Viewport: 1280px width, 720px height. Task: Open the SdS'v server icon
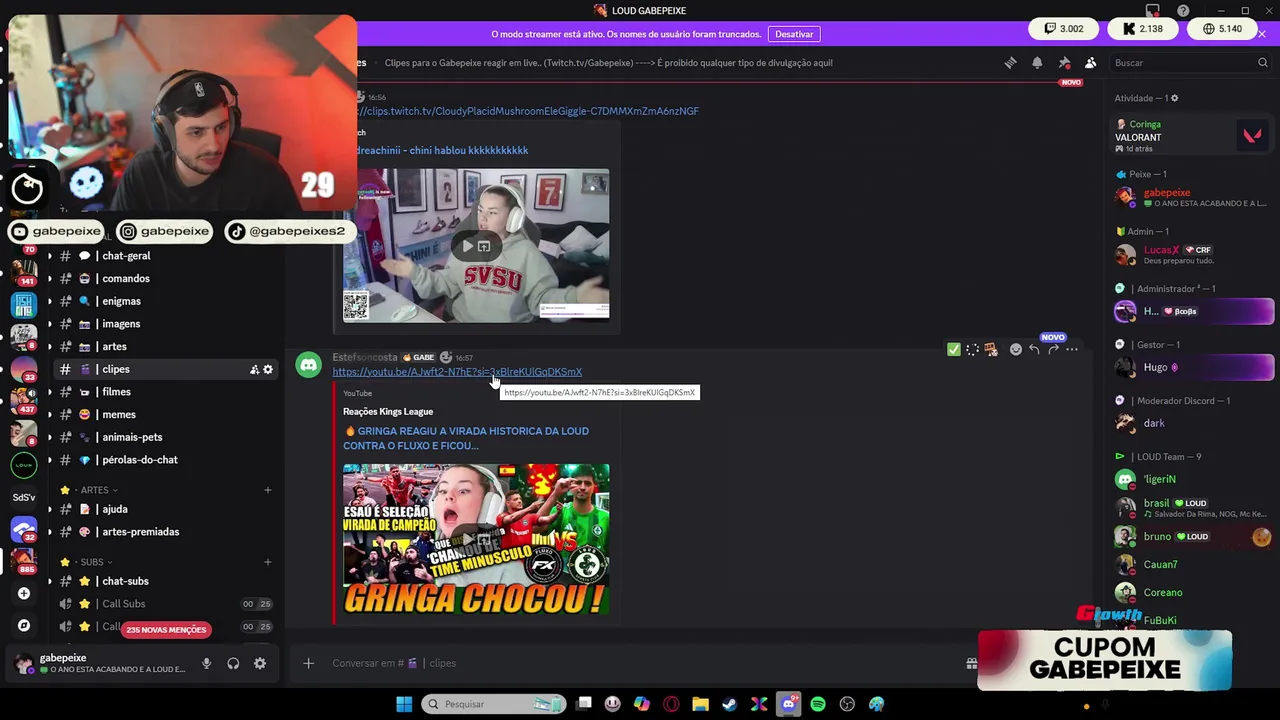(x=24, y=497)
